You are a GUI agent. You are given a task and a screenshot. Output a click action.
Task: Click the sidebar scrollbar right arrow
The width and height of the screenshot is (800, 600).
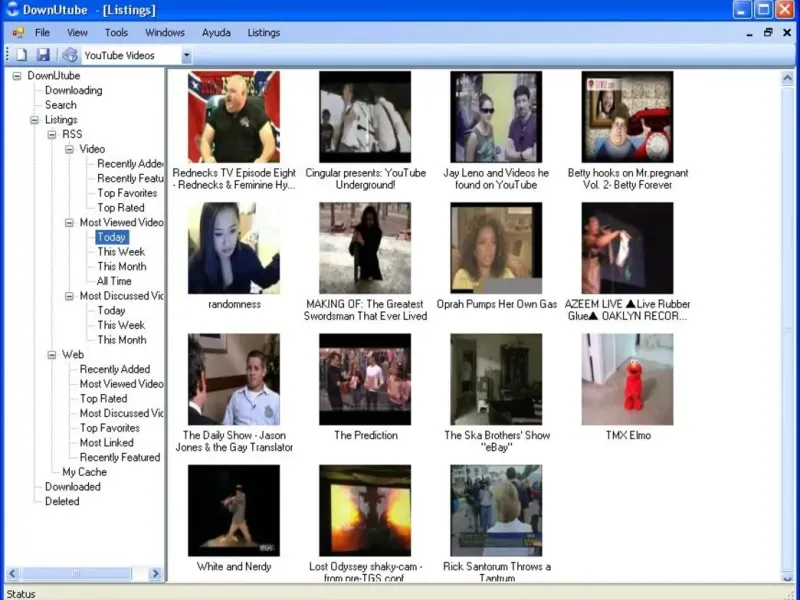point(155,574)
